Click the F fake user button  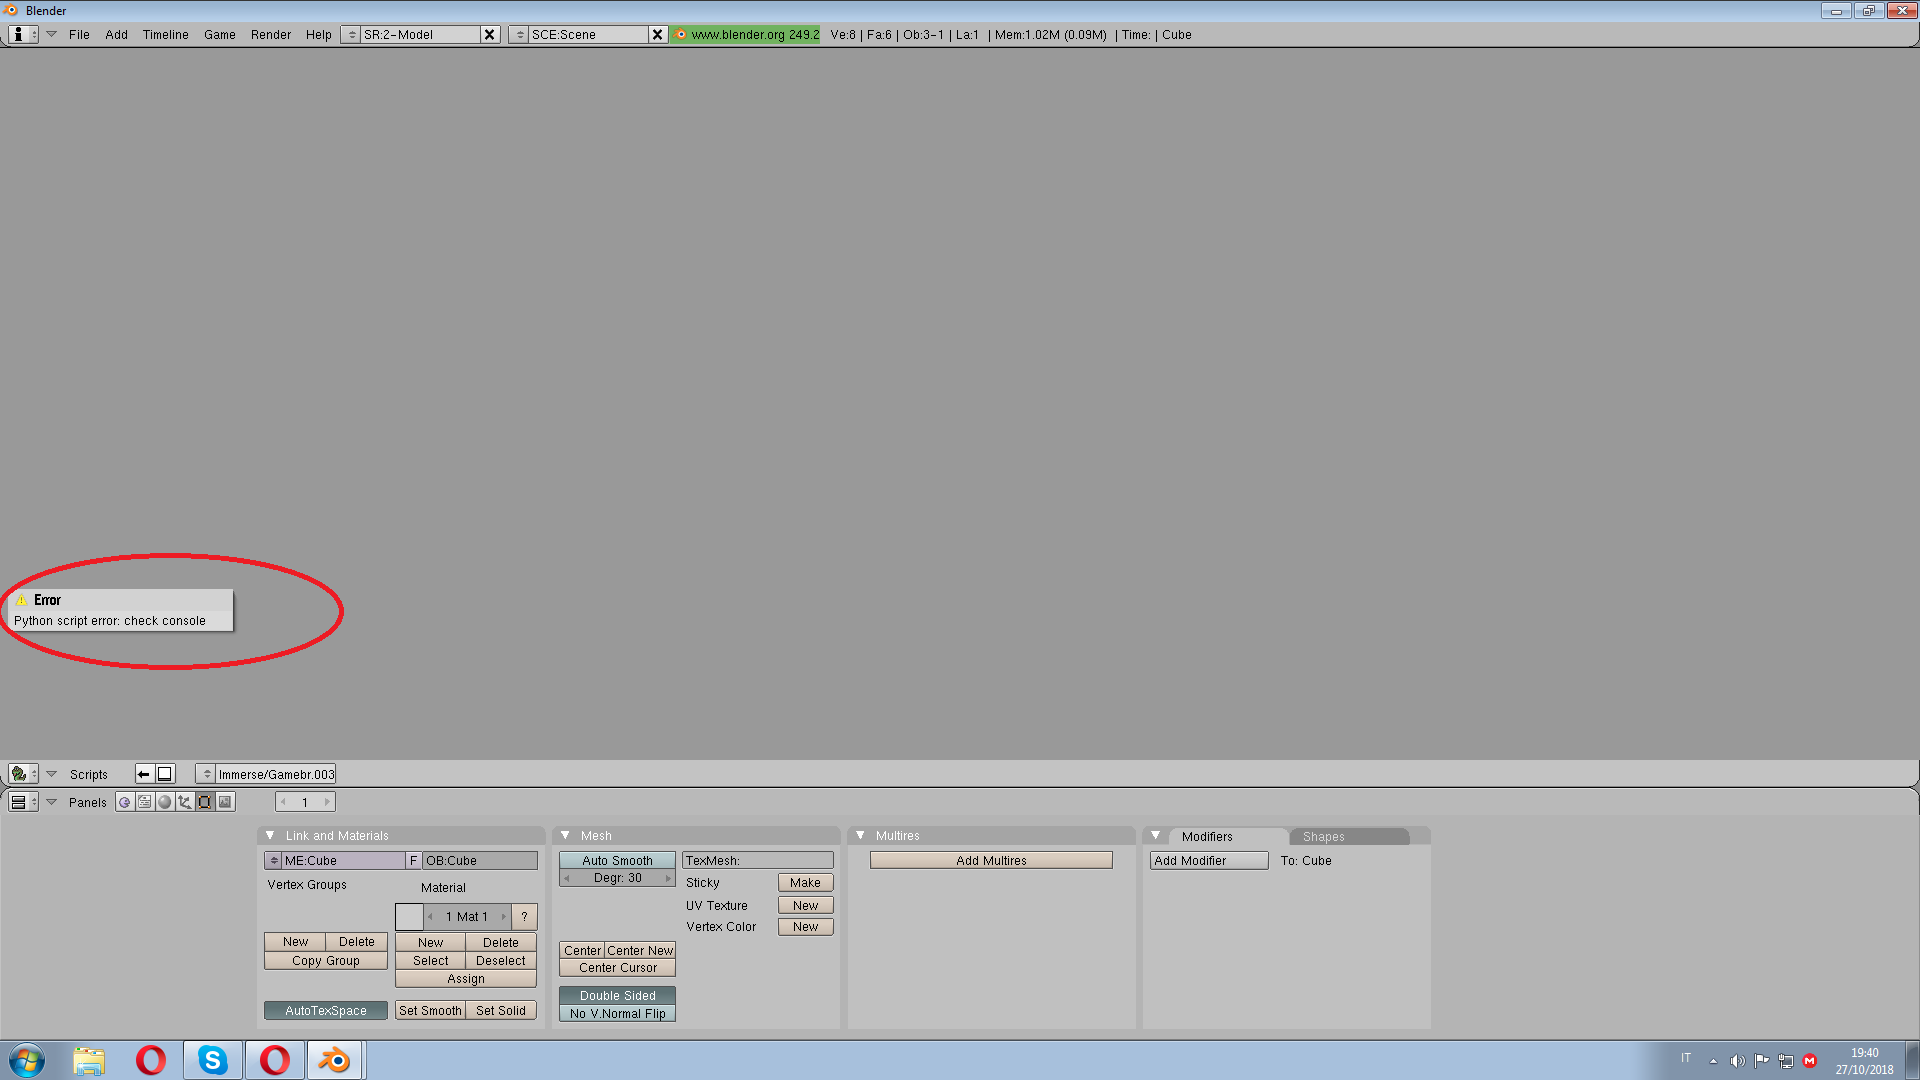(x=413, y=861)
